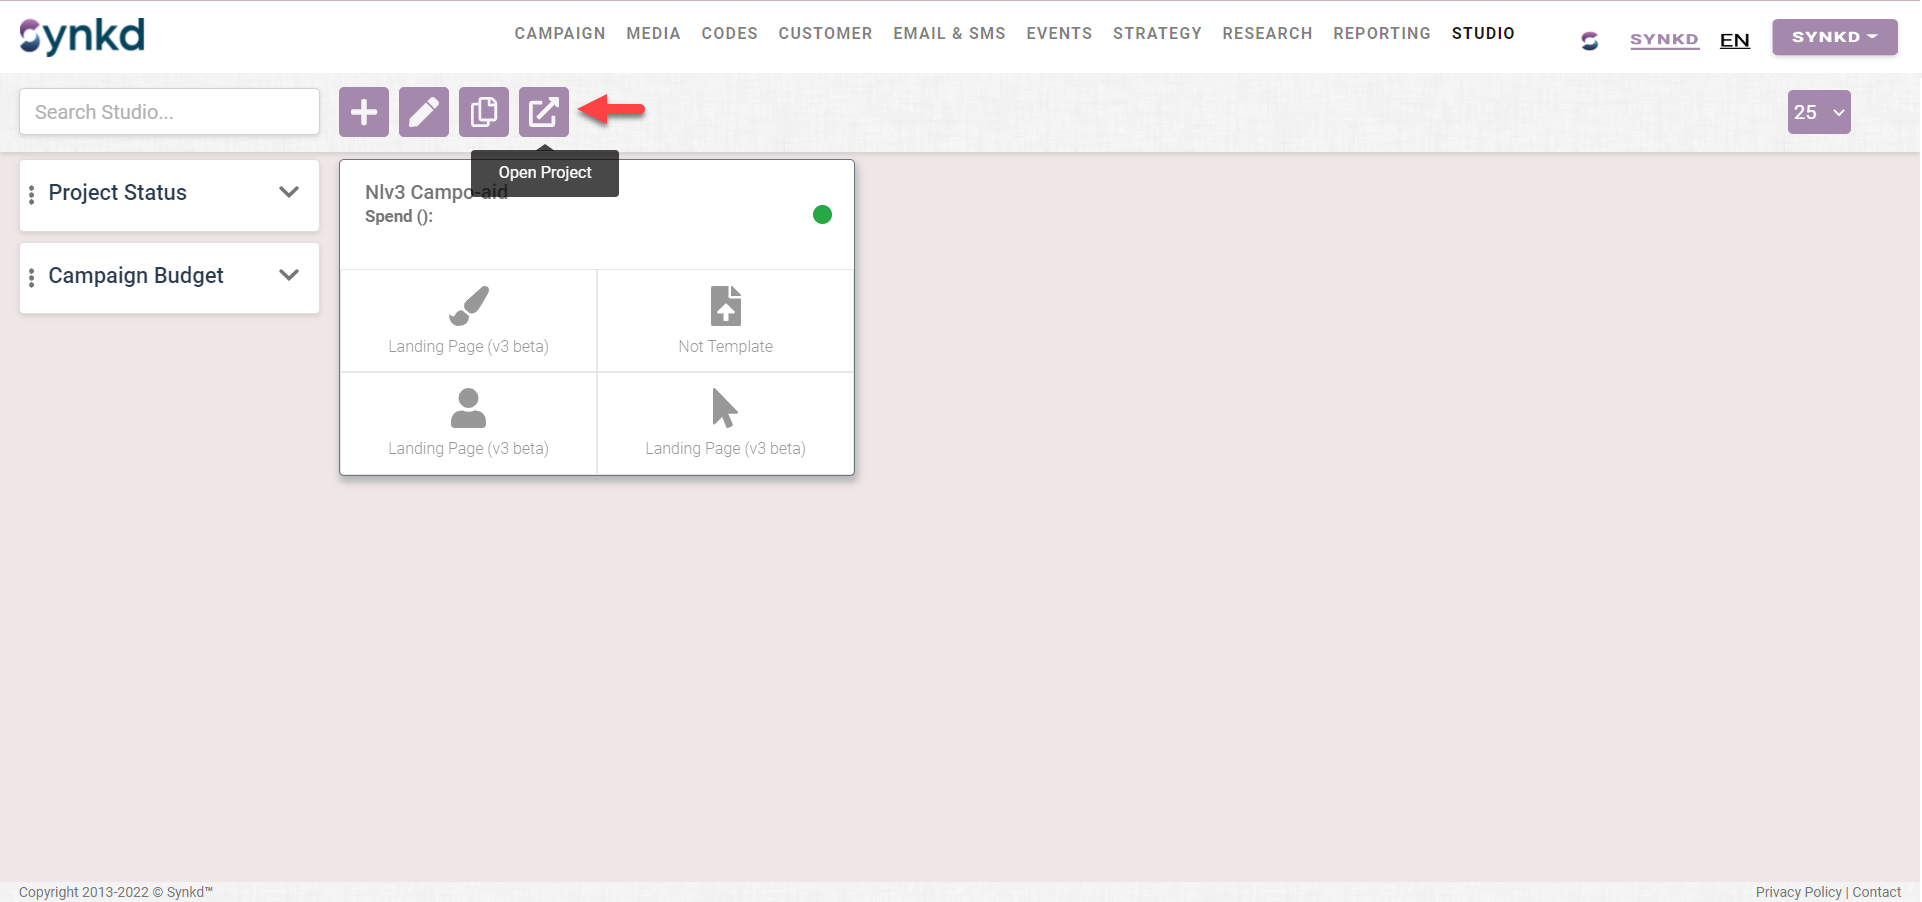Open the Not Template document tile
The height and width of the screenshot is (902, 1922).
click(x=724, y=320)
